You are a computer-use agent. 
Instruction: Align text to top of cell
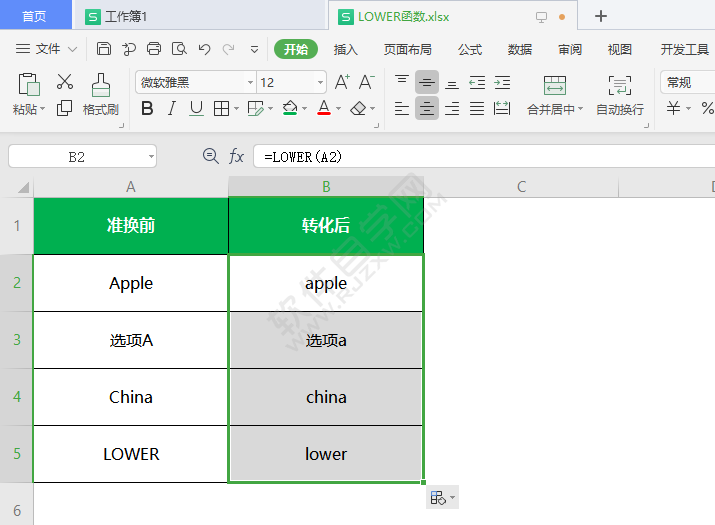click(x=402, y=82)
